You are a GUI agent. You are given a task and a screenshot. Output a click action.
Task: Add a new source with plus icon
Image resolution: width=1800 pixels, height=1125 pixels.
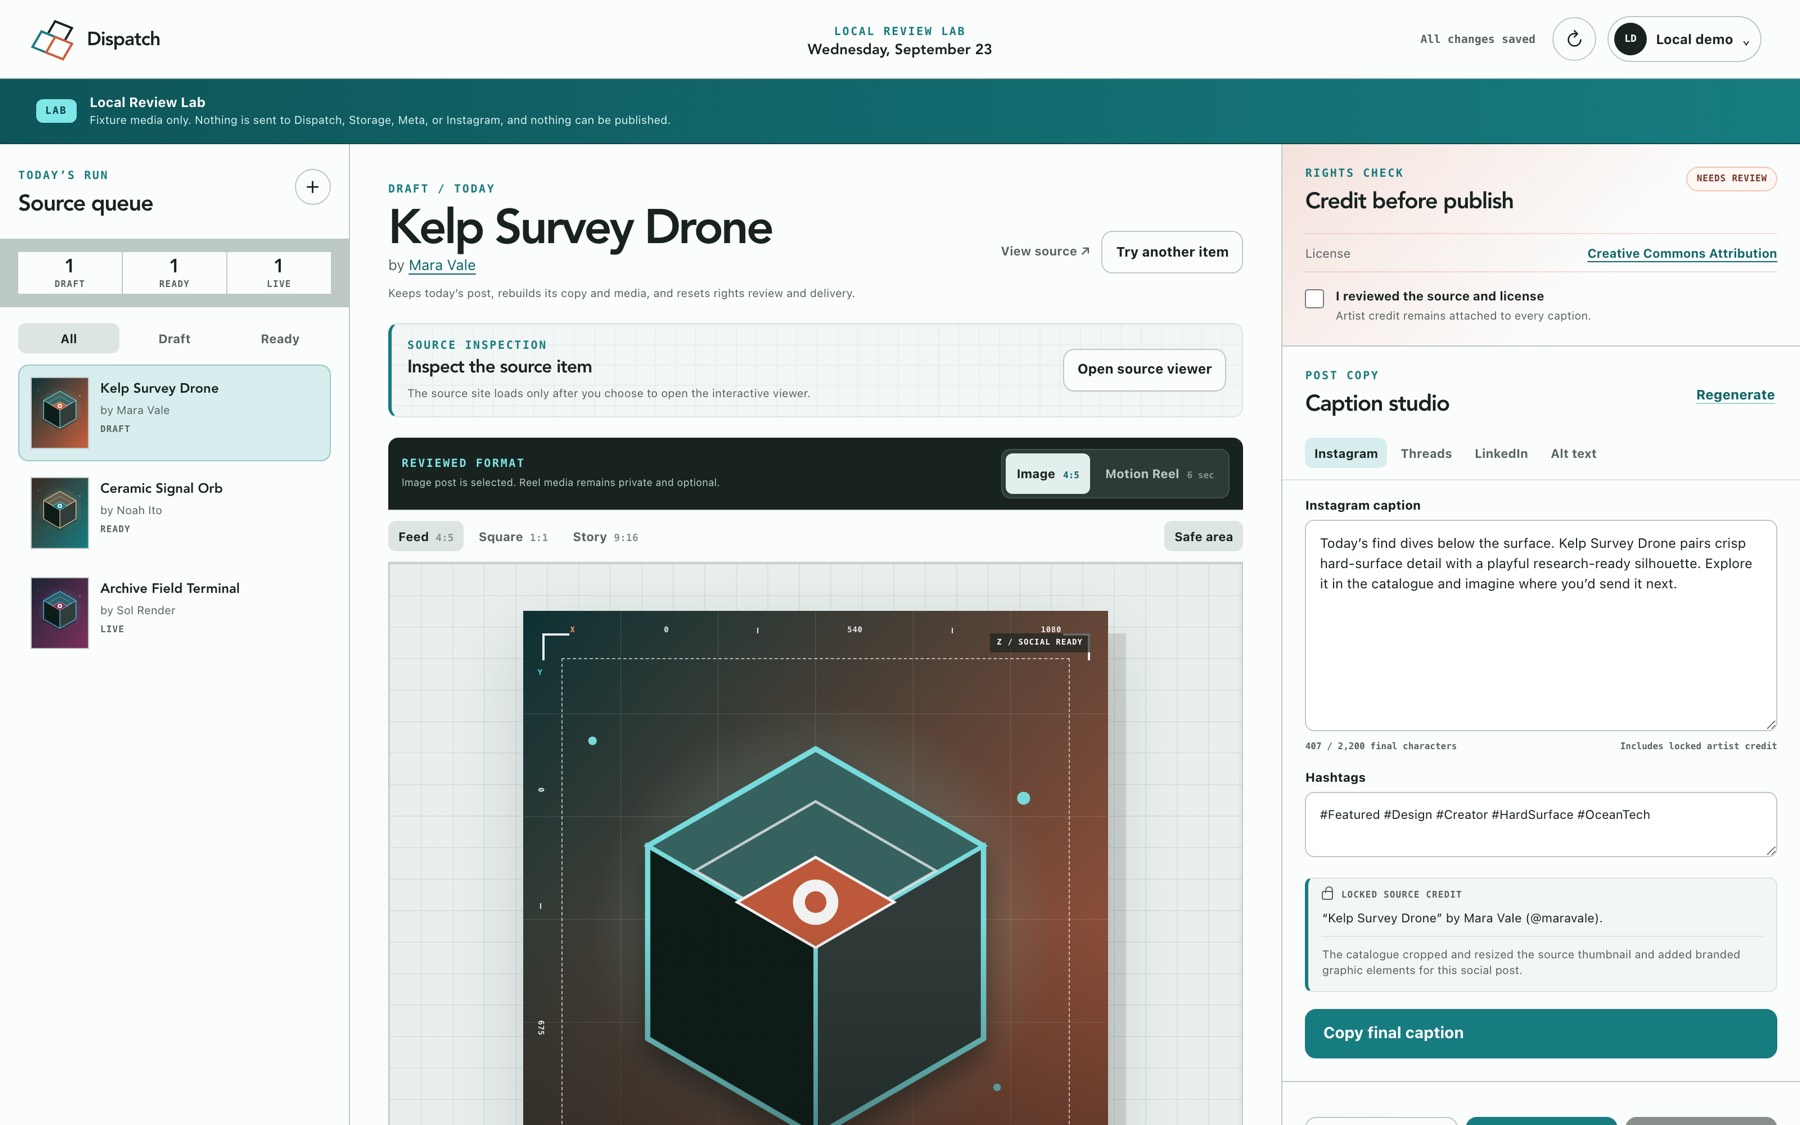click(312, 187)
